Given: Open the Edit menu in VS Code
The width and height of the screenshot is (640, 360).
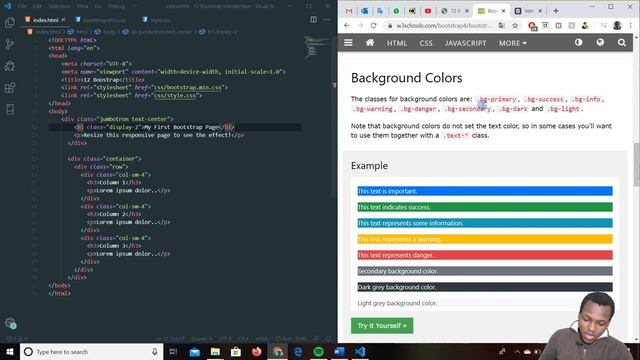Looking at the screenshot, I should [37, 6].
